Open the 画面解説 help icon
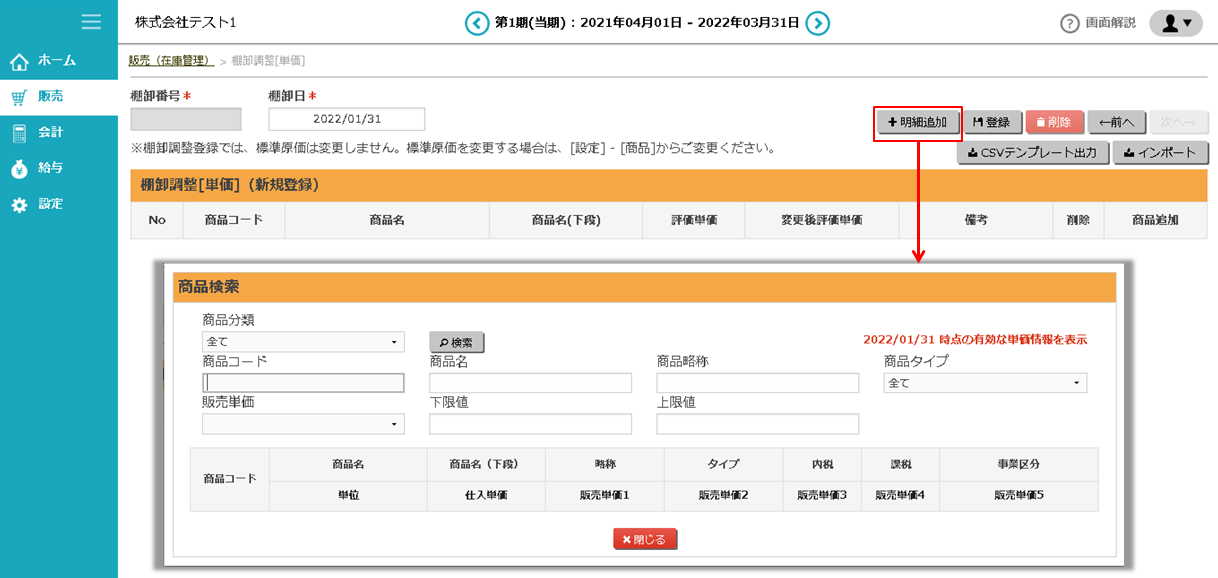The image size is (1218, 578). 1069,23
